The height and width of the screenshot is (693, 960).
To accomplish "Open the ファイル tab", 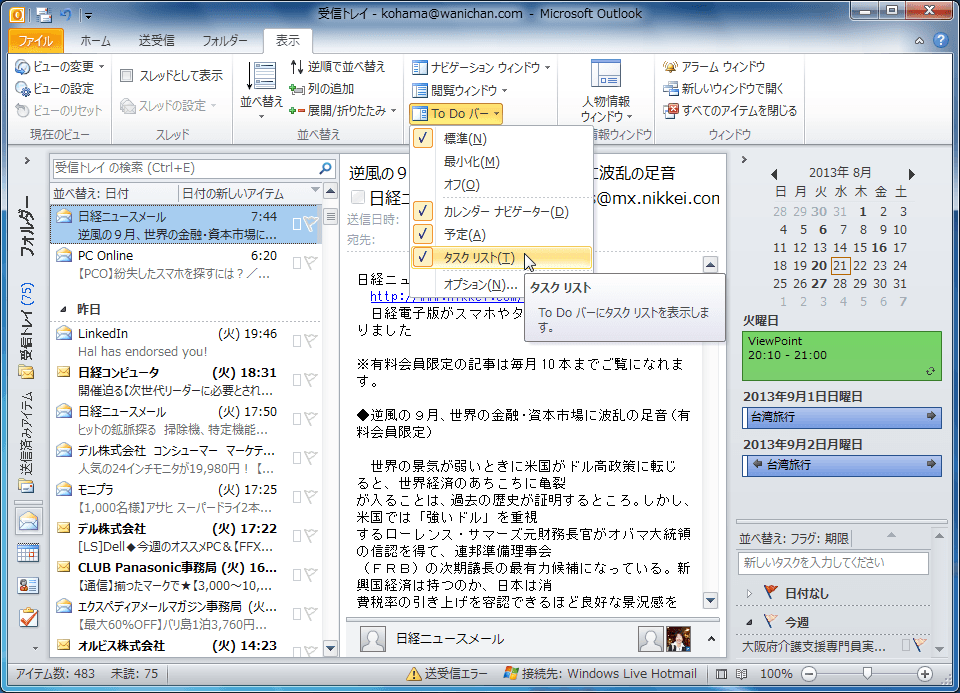I will point(36,40).
